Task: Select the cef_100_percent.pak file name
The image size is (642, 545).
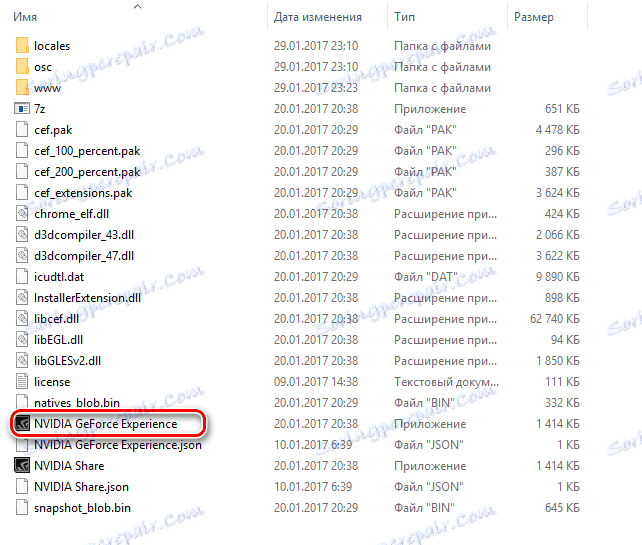Action: 87,151
